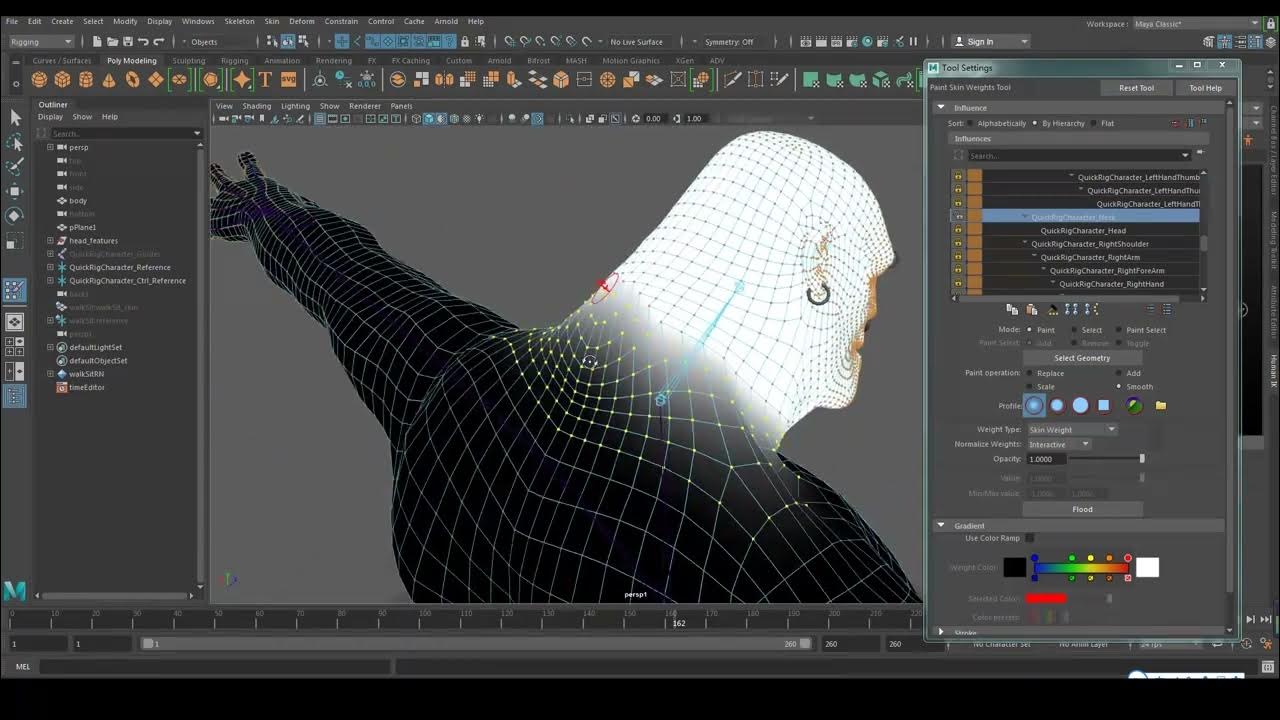Open the Rigging menu set dropdown
The width and height of the screenshot is (1280, 720).
point(40,41)
